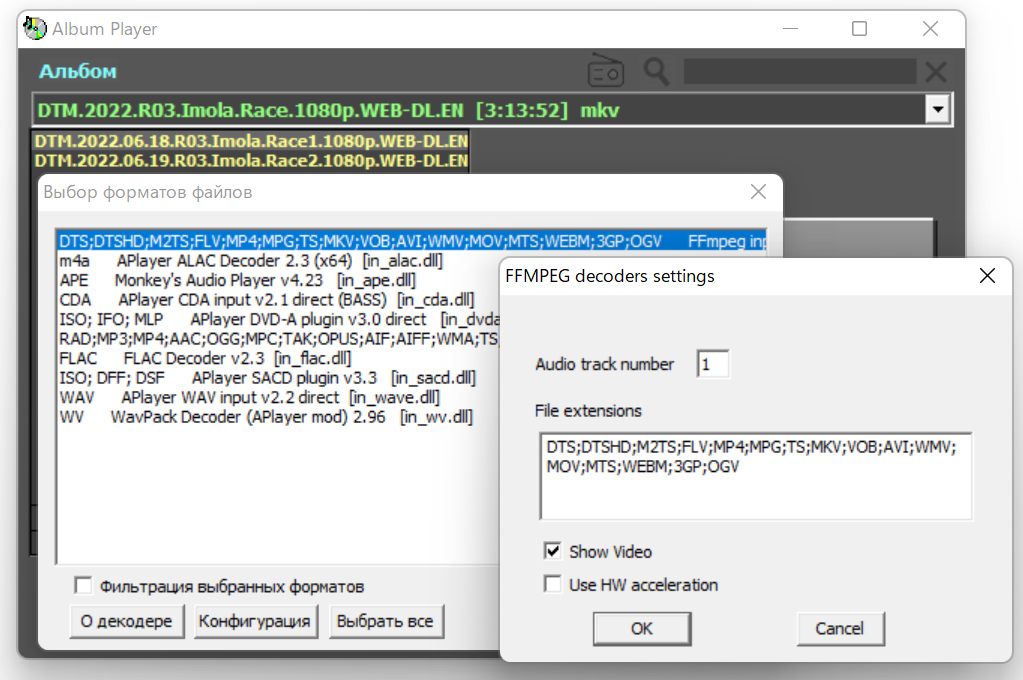Select the FFmpeg DTS;DTSHD;M2TS formats row
Viewport: 1023px width, 680px height.
tap(412, 241)
